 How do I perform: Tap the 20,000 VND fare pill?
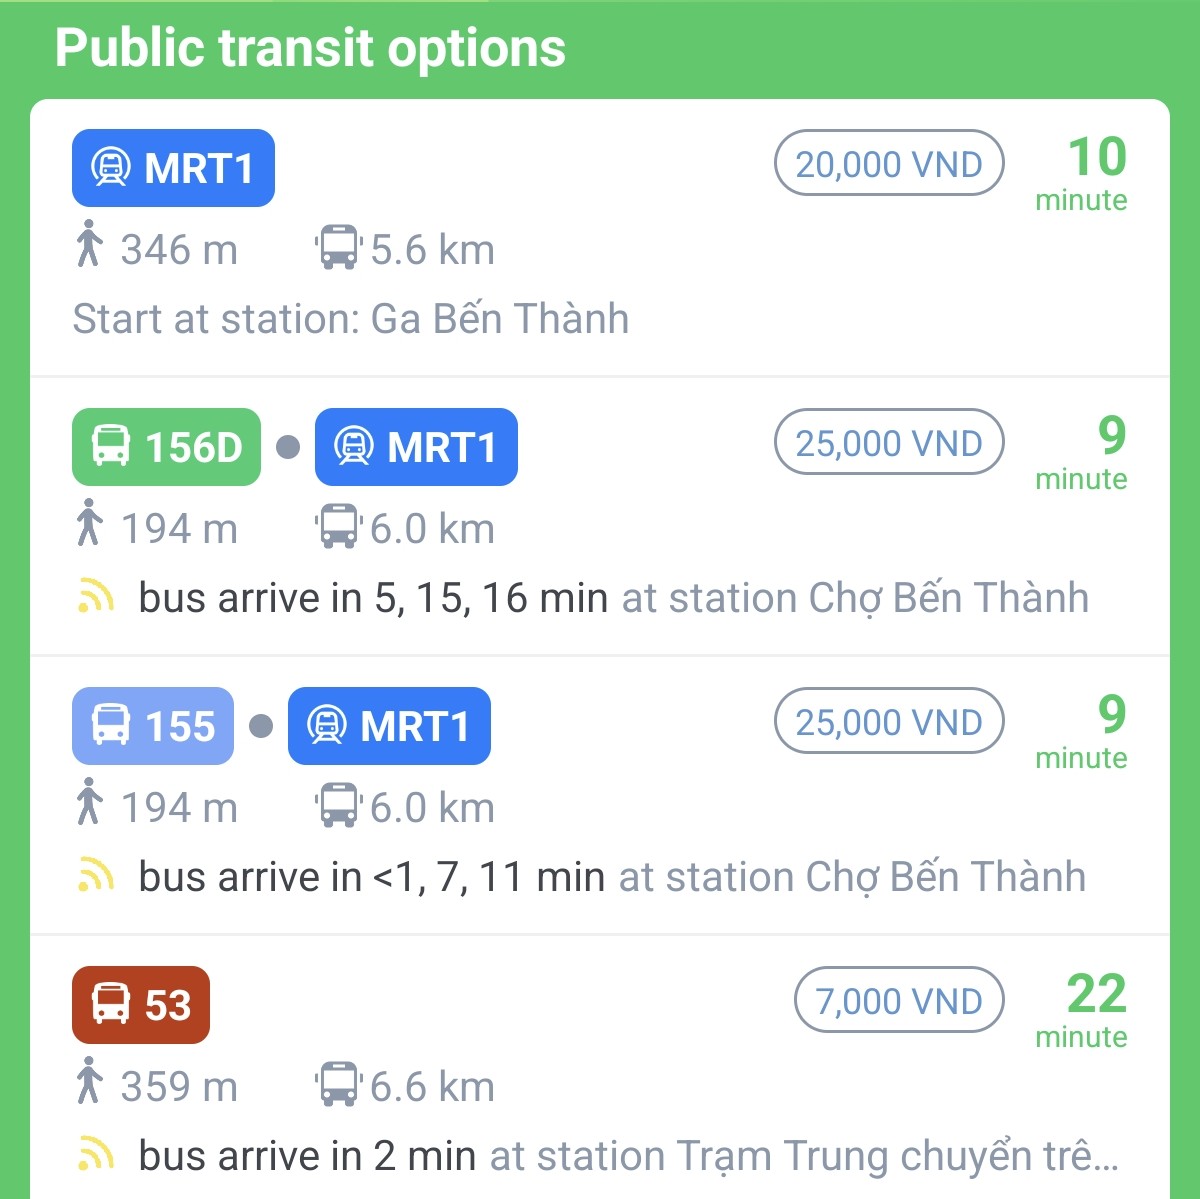point(889,164)
